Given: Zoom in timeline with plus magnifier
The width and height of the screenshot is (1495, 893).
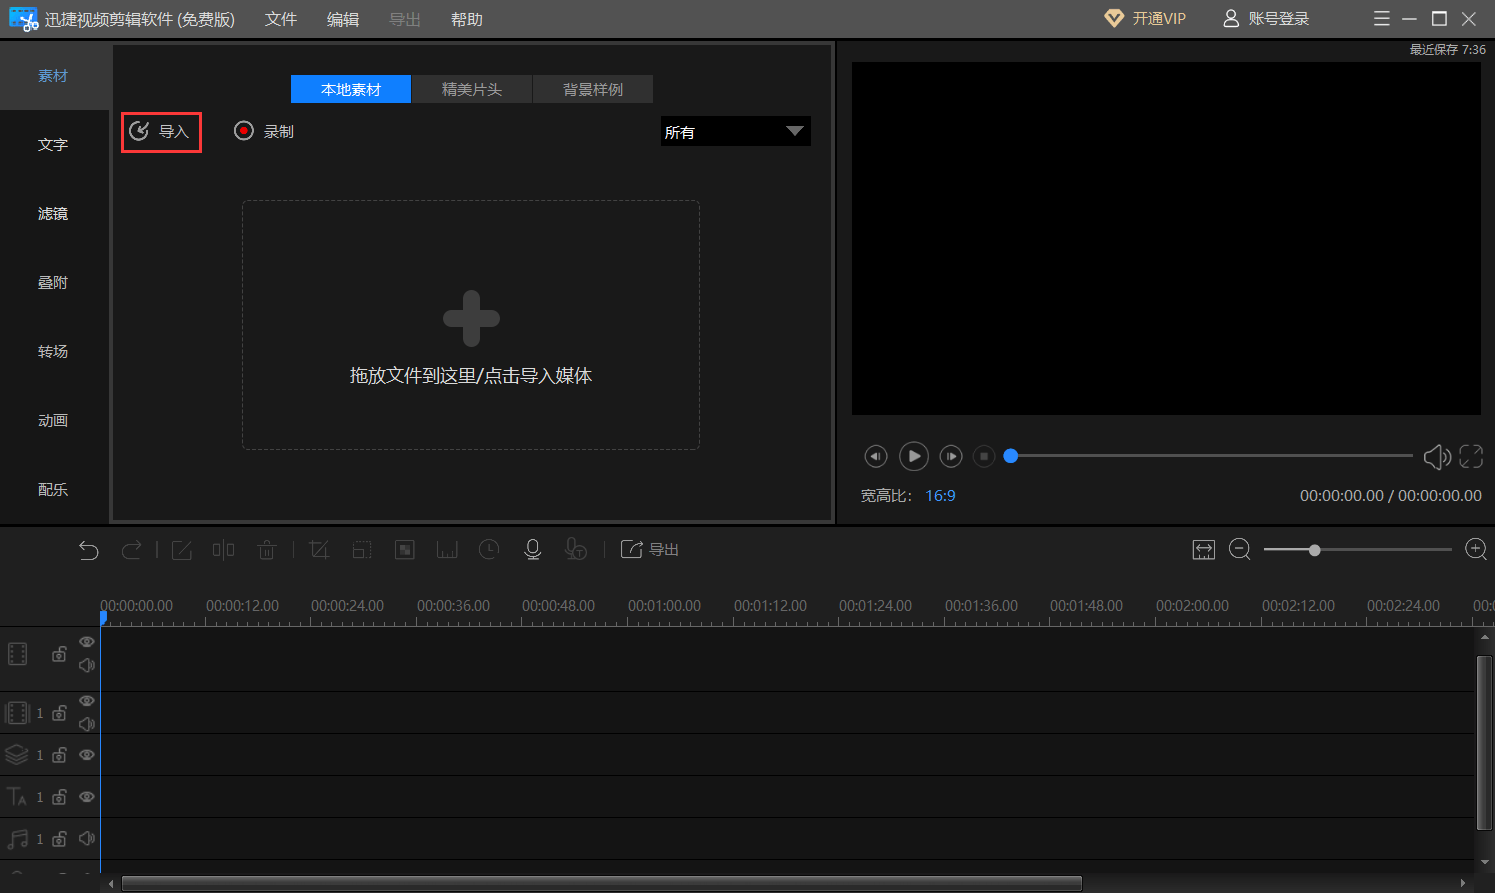Looking at the screenshot, I should (1475, 550).
